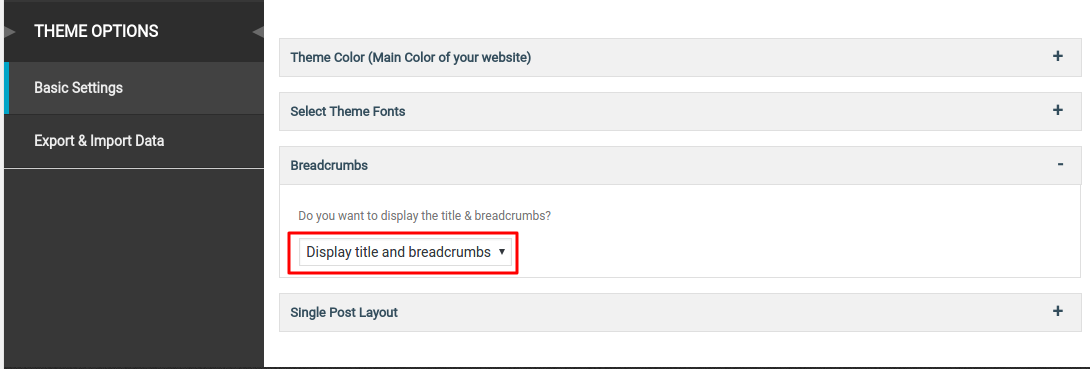Click the 'Do you want to display' label
Image resolution: width=1090 pixels, height=369 pixels.
pyautogui.click(x=424, y=216)
